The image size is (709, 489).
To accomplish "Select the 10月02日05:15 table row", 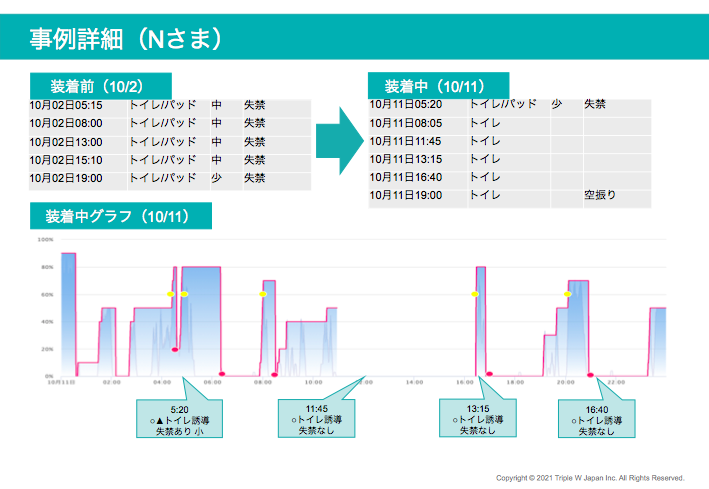I will 168,105.
